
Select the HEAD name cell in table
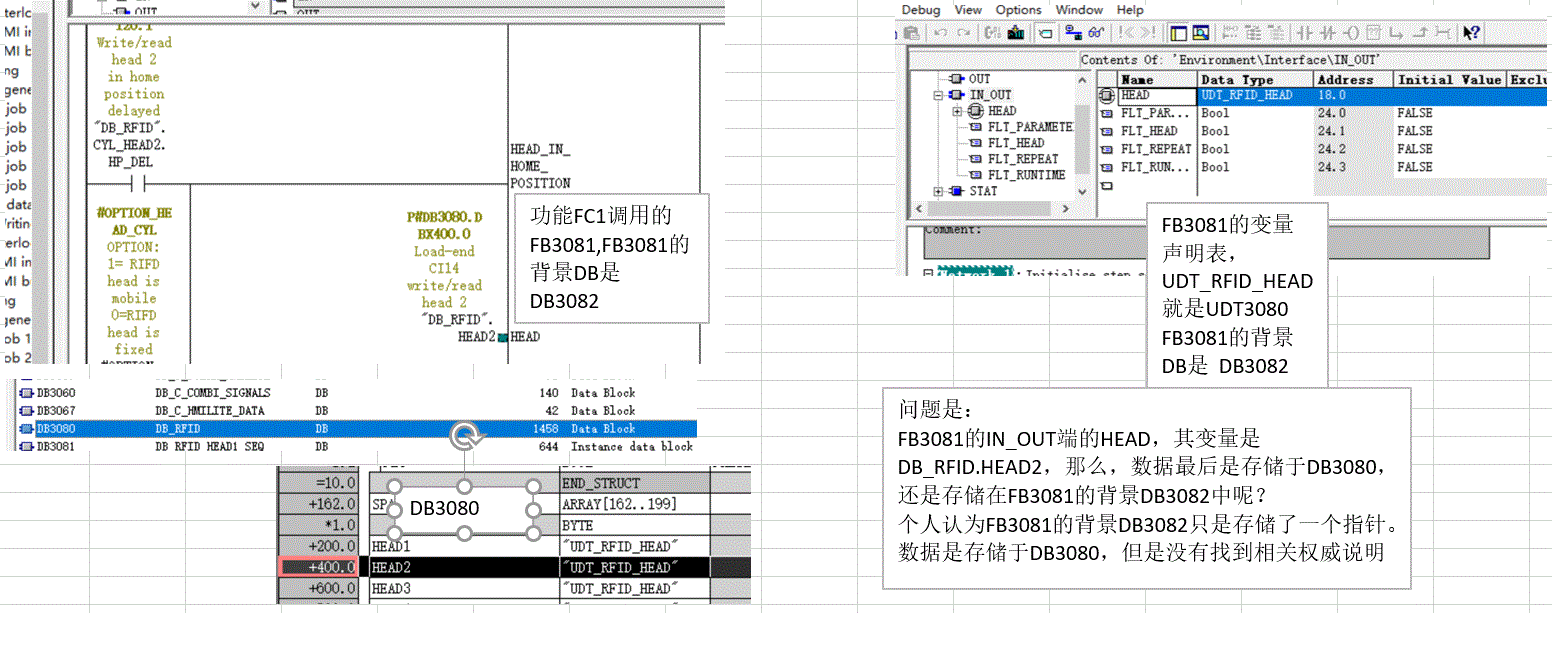coord(1157,96)
